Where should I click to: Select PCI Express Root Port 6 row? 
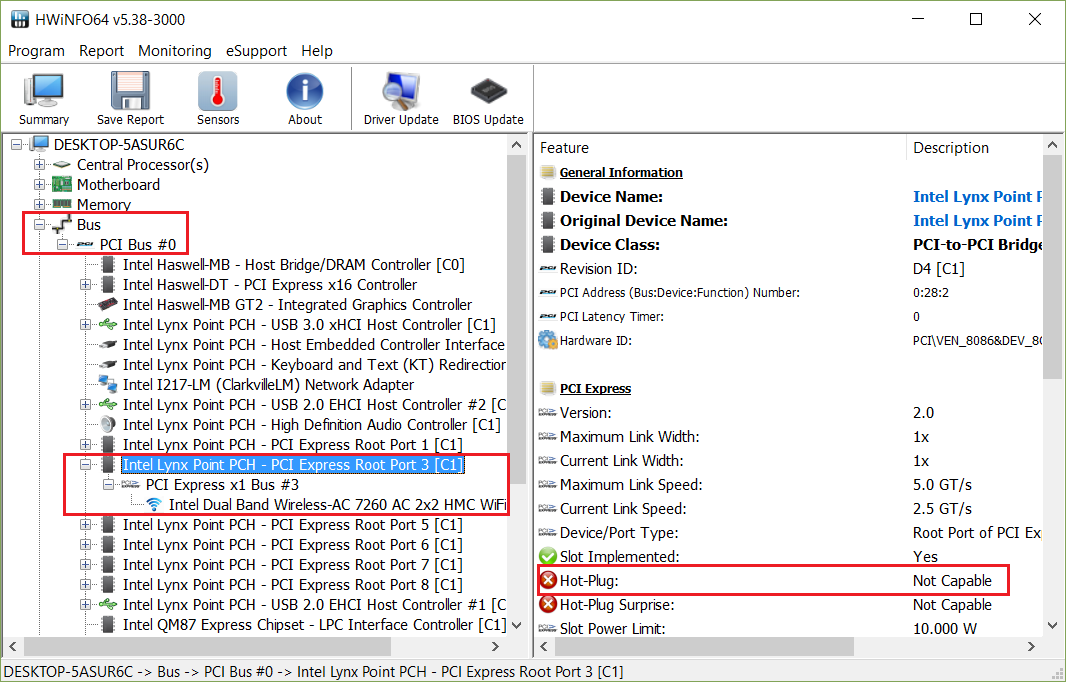[292, 545]
